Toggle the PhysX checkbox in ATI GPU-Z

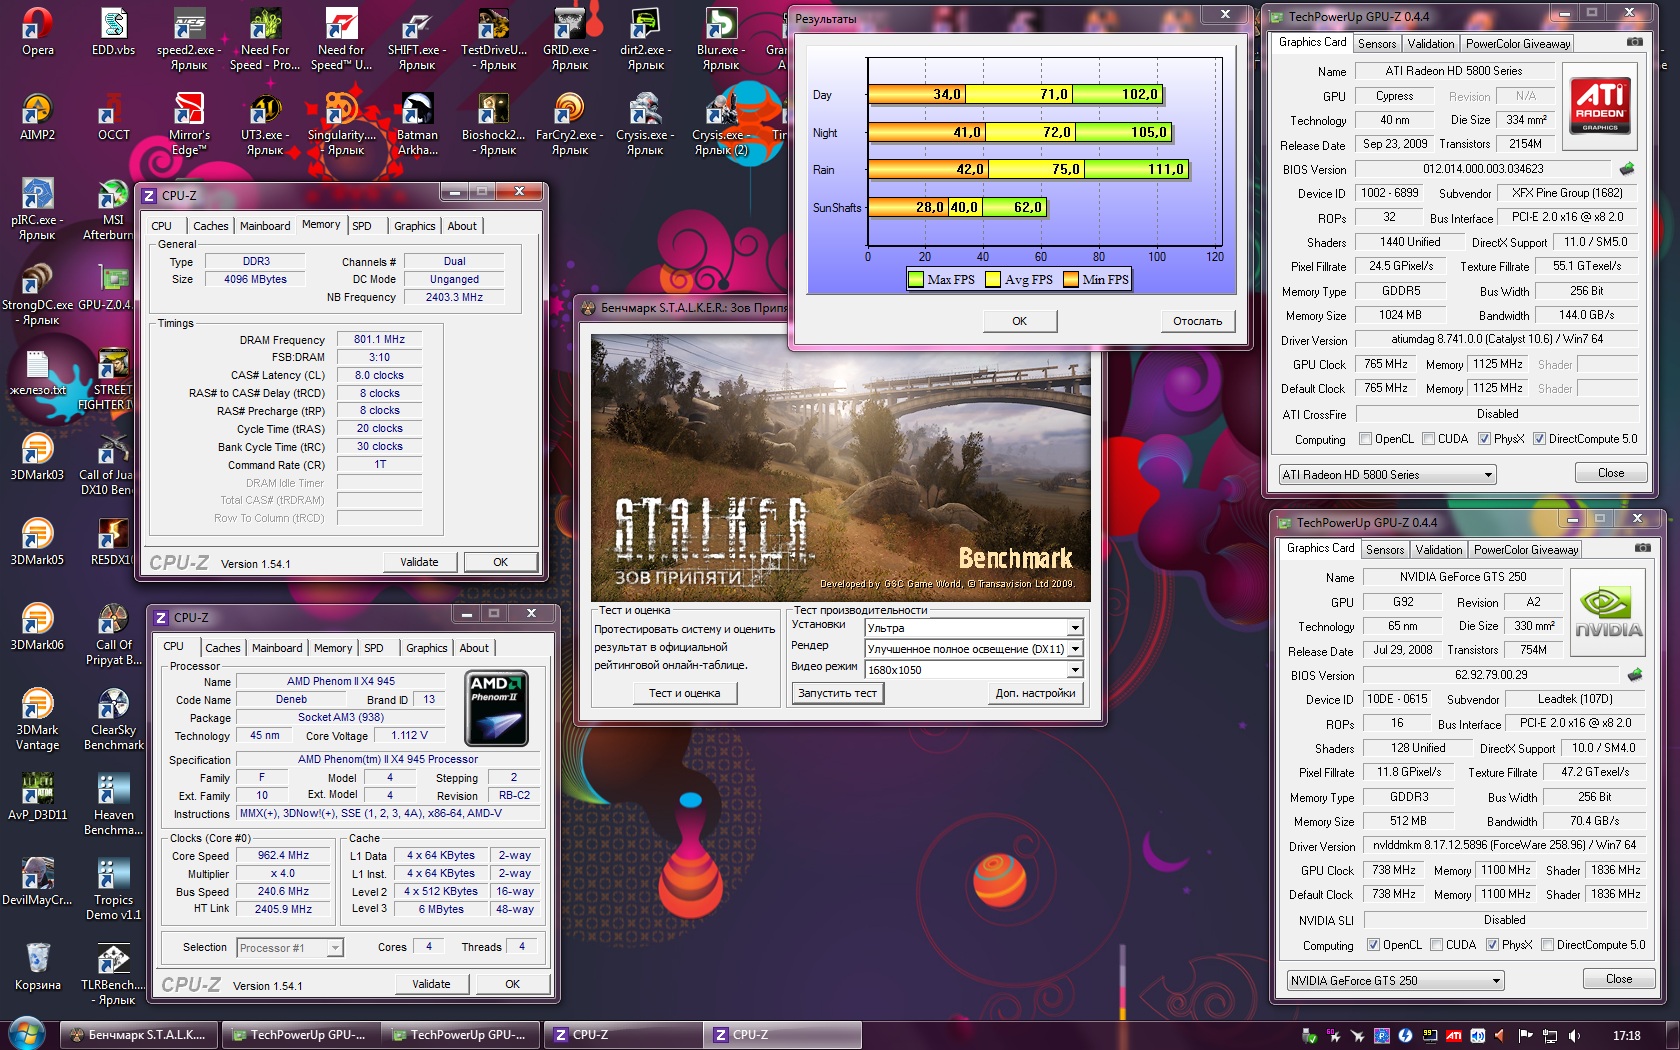(1484, 439)
